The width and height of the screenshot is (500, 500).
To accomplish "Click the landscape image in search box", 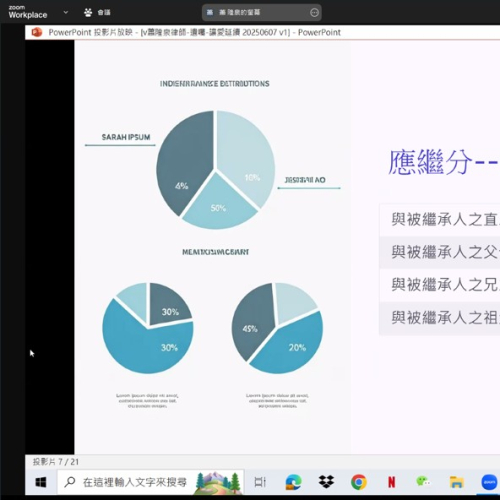I will [218, 482].
